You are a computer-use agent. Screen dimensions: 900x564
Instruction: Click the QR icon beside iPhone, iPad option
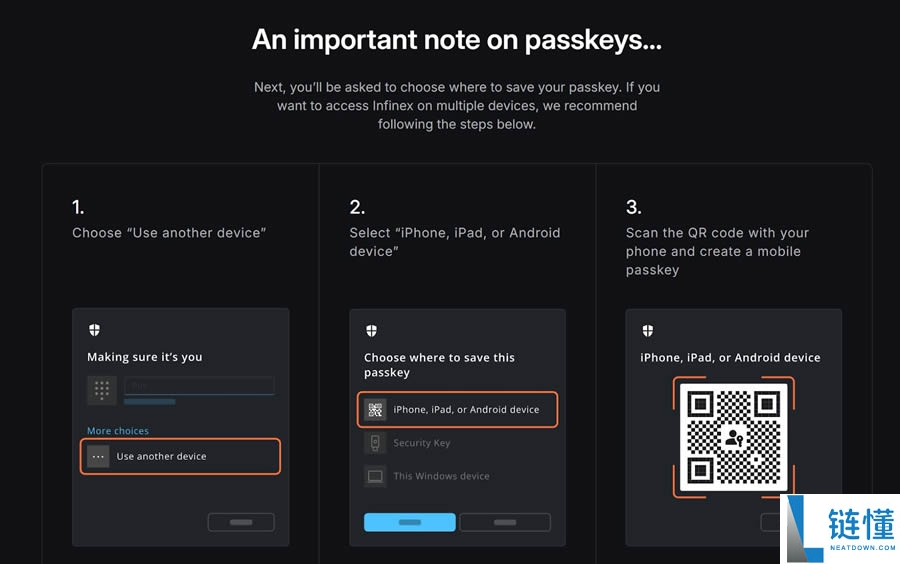tap(375, 409)
